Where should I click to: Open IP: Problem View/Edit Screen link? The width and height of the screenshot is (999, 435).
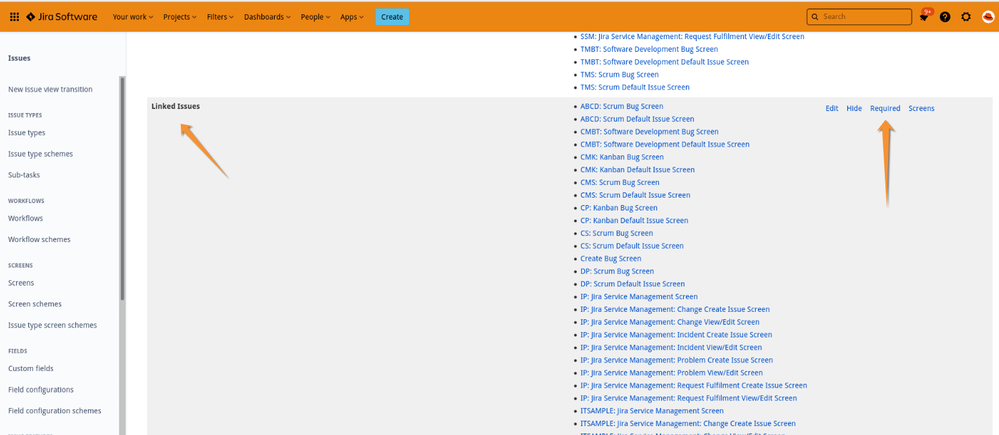tap(672, 374)
